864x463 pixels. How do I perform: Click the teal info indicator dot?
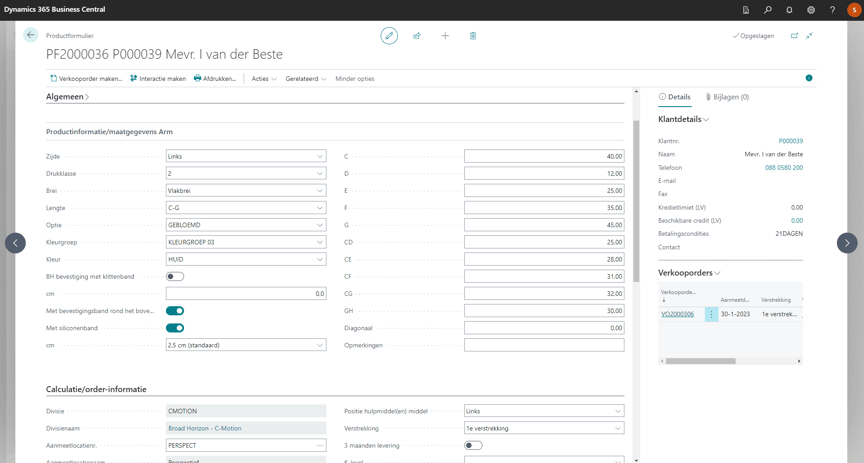coord(809,78)
